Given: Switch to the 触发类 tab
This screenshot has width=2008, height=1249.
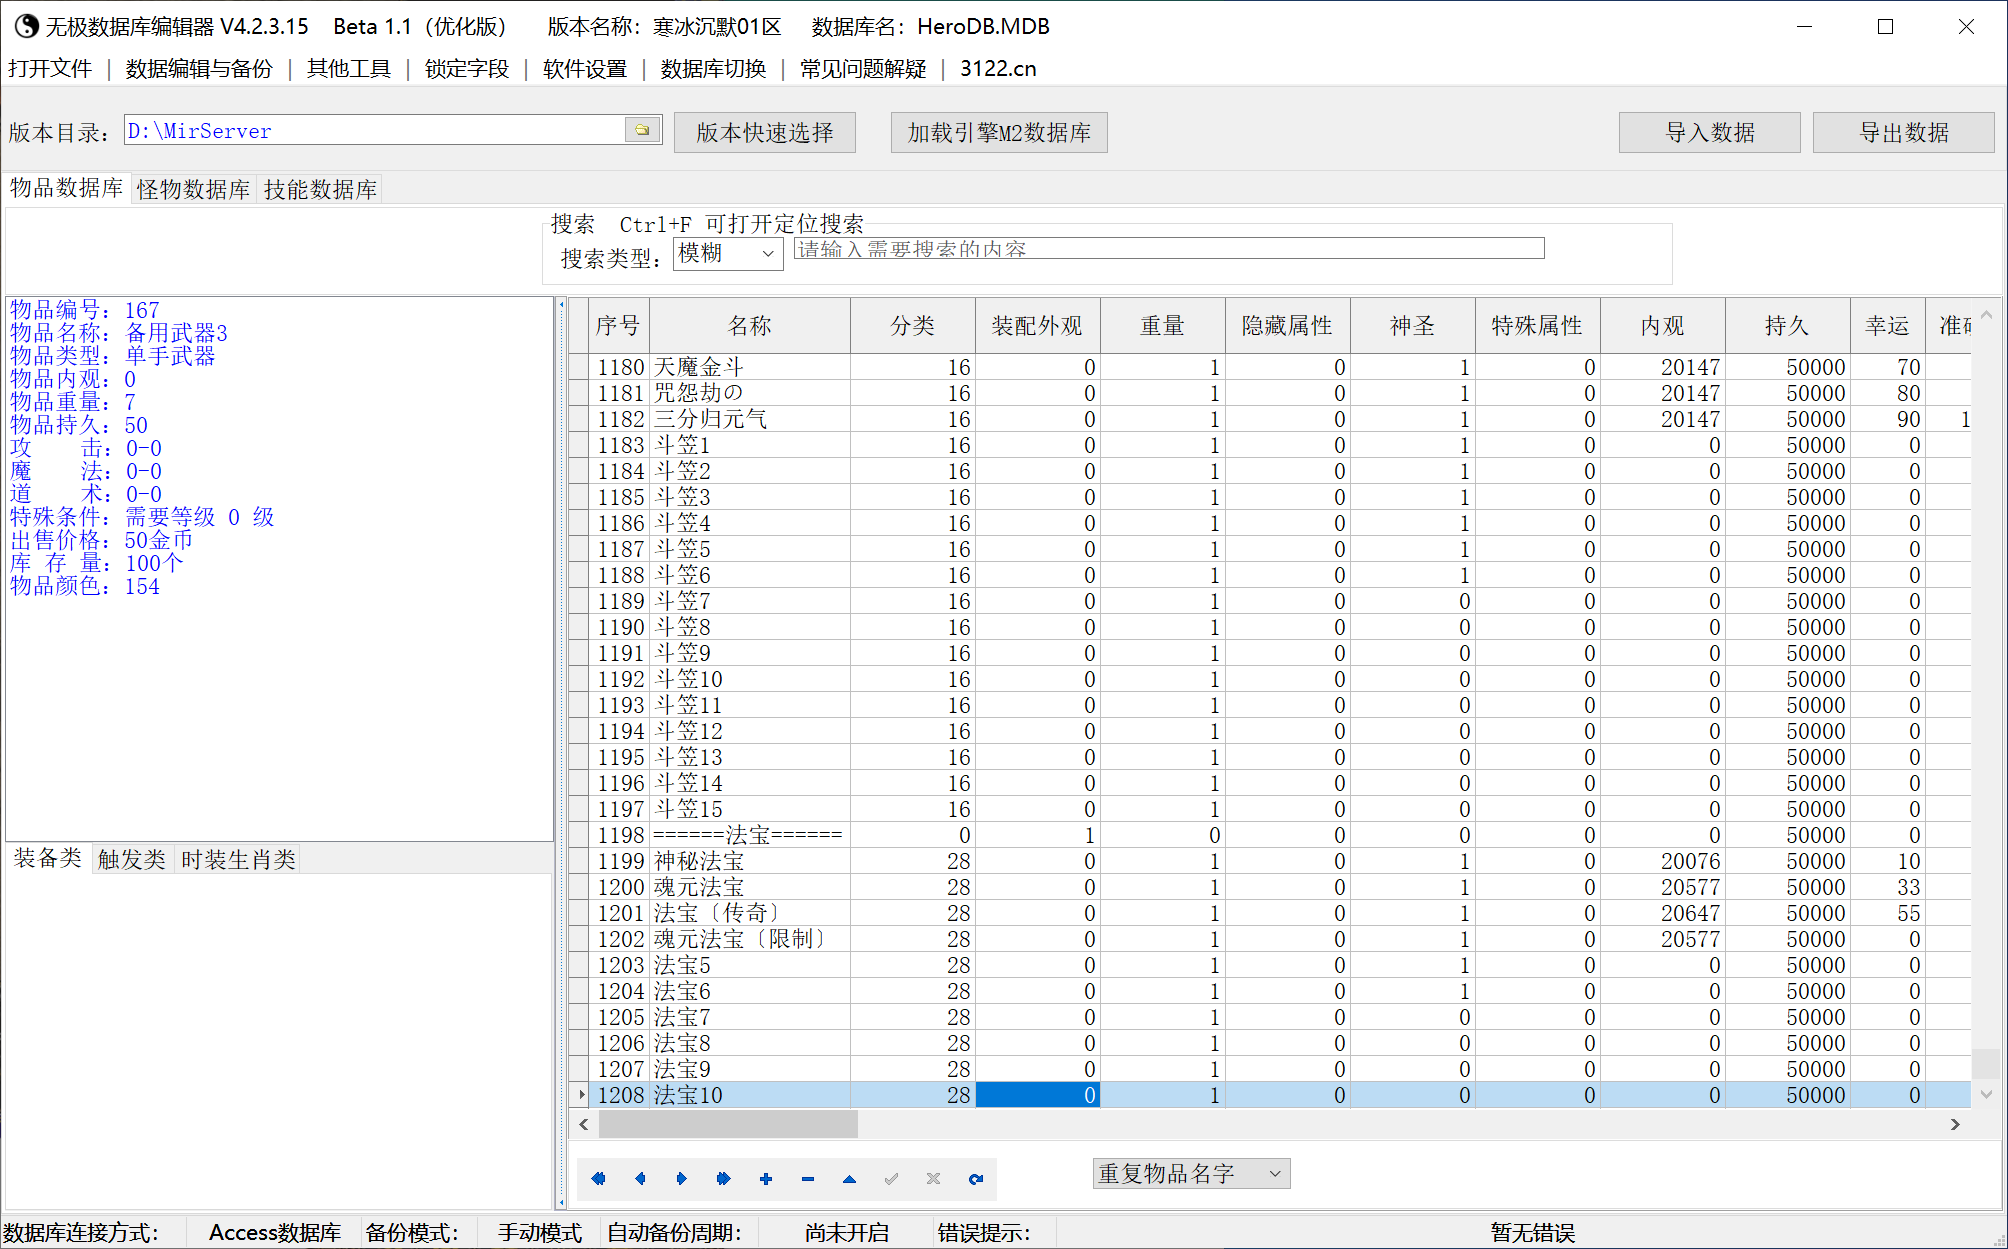Looking at the screenshot, I should (132, 859).
